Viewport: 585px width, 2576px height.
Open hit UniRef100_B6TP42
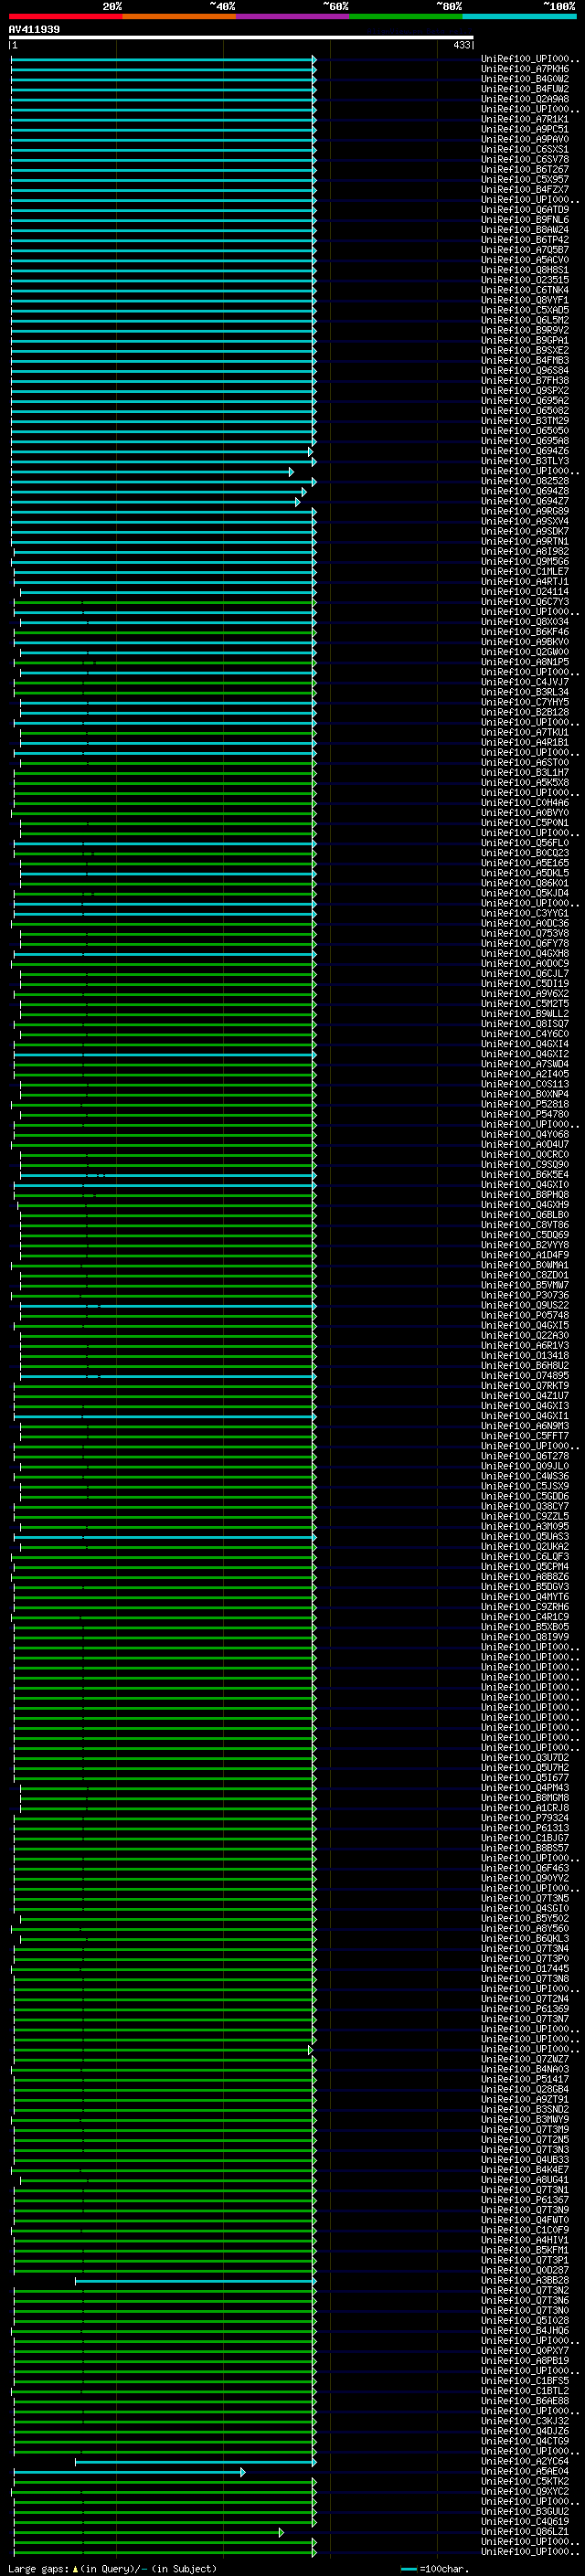[525, 240]
